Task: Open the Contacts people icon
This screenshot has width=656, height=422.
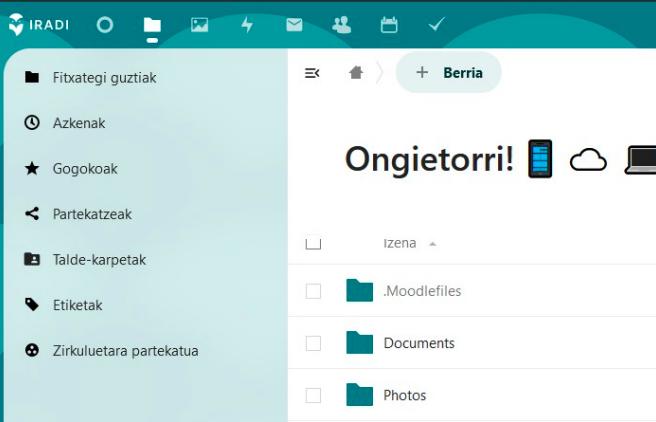Action: (x=342, y=25)
